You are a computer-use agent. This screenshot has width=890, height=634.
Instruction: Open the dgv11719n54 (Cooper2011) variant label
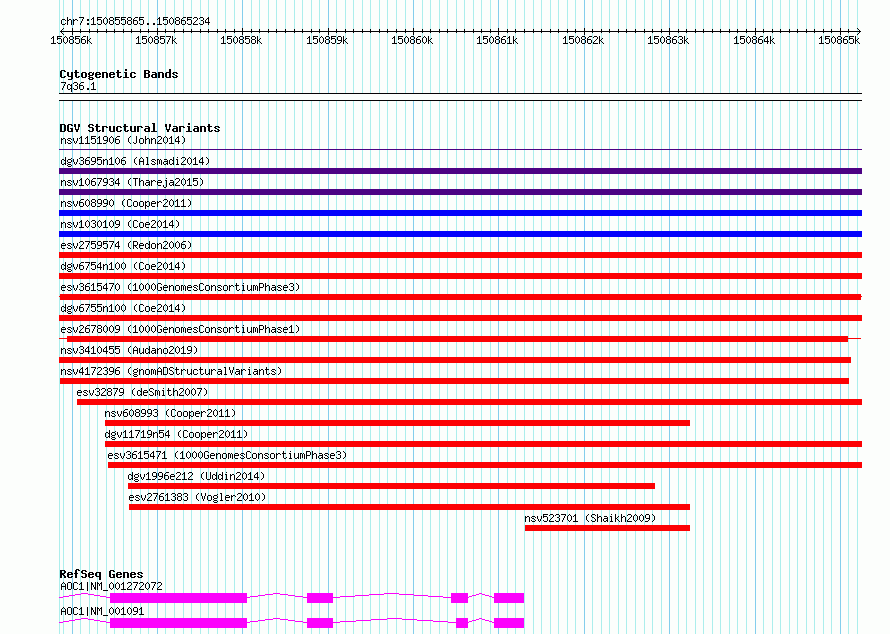click(x=177, y=434)
